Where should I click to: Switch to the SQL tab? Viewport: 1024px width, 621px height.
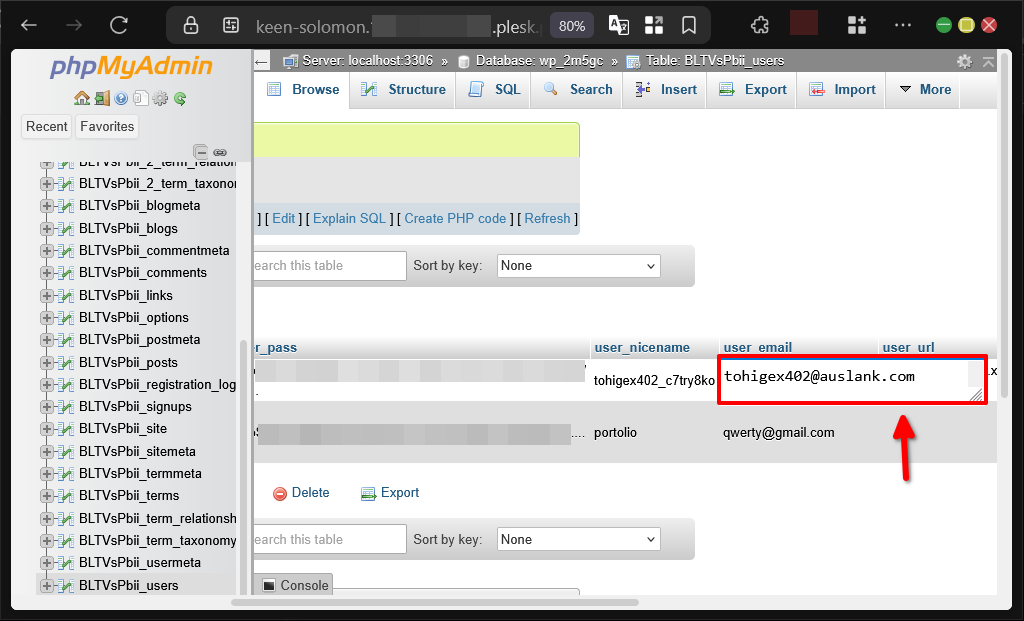(497, 89)
